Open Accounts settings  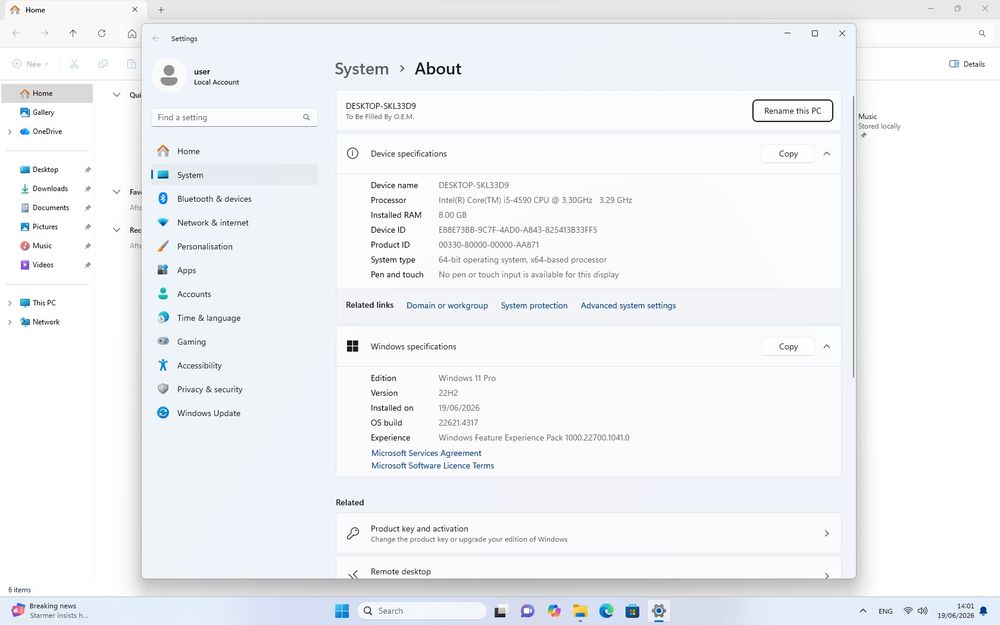pos(234,294)
